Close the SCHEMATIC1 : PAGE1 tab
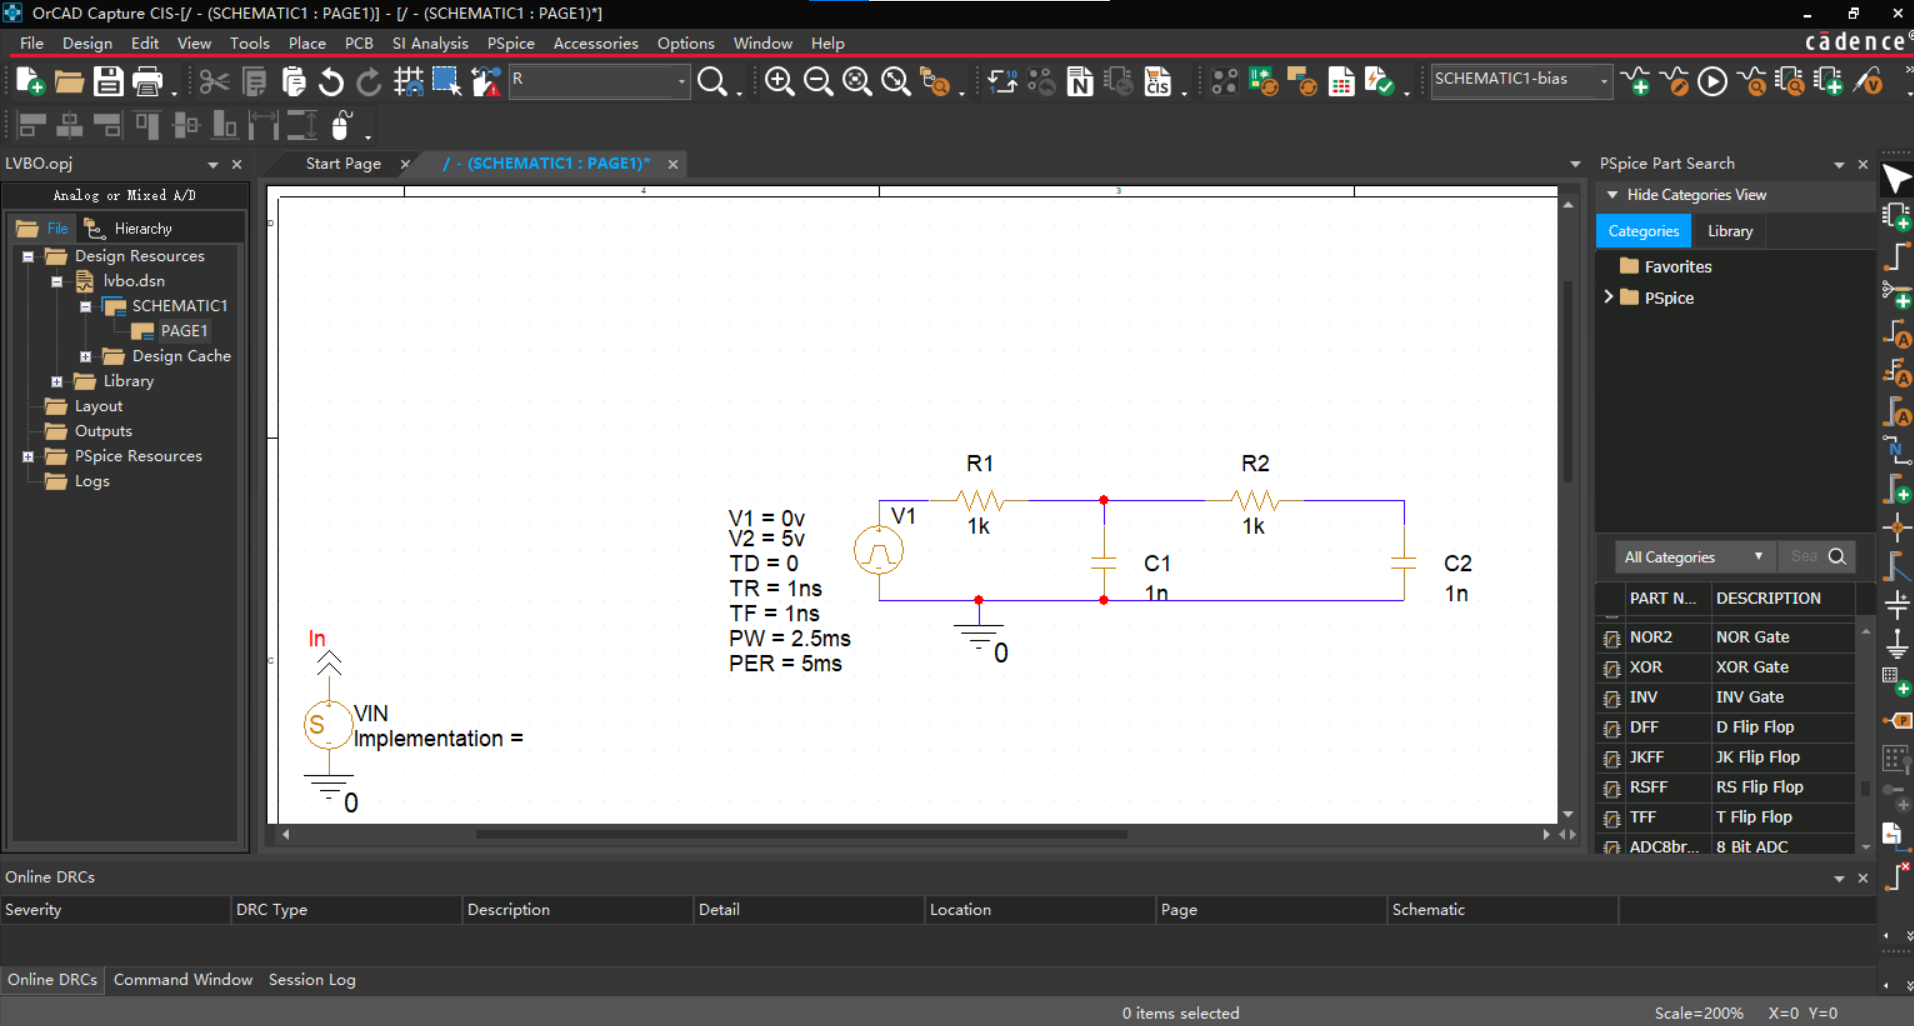Screen dimensions: 1914x1026 pyautogui.click(x=673, y=164)
